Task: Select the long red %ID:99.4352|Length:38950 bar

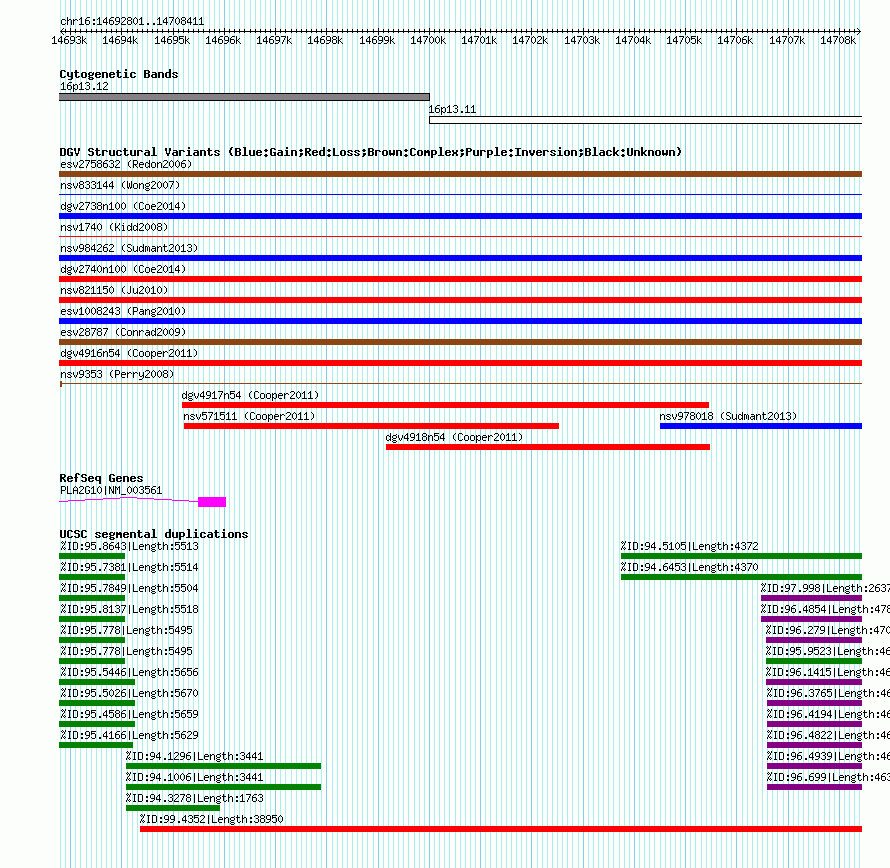Action: (x=501, y=829)
